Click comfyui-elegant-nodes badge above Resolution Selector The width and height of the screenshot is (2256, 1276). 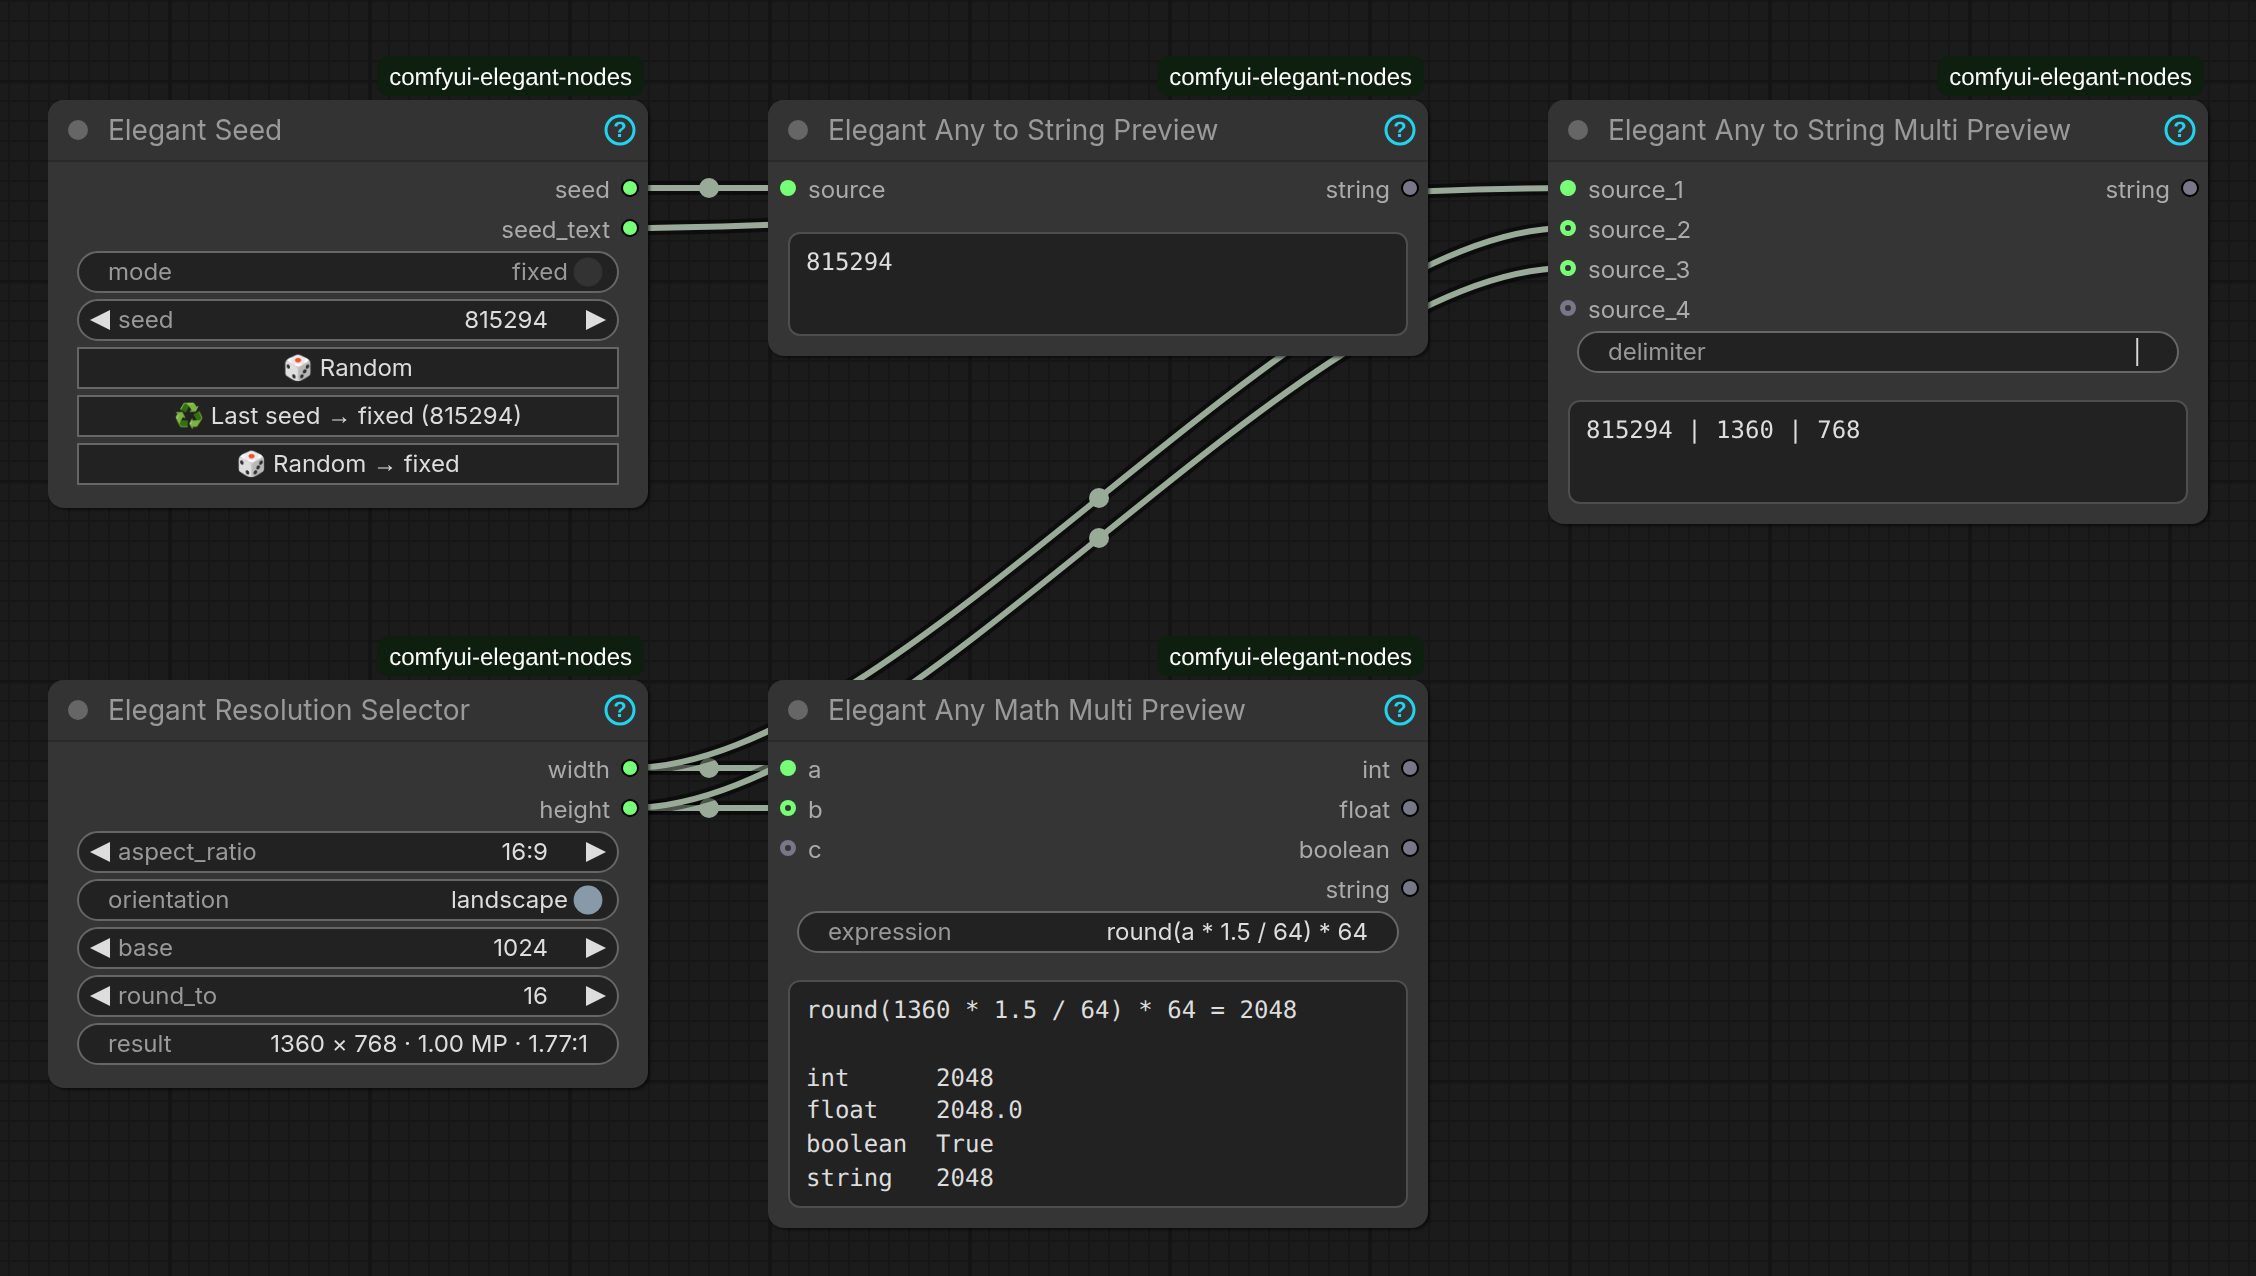510,657
